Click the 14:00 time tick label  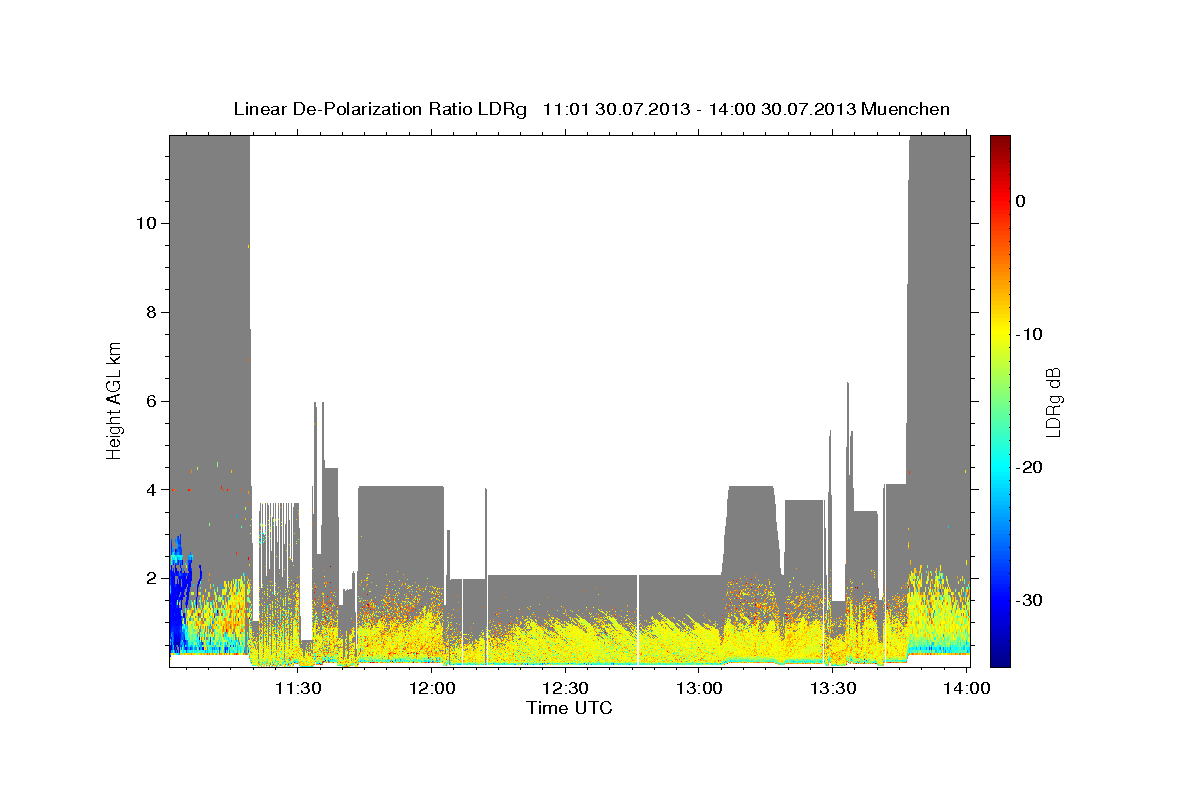tap(965, 689)
